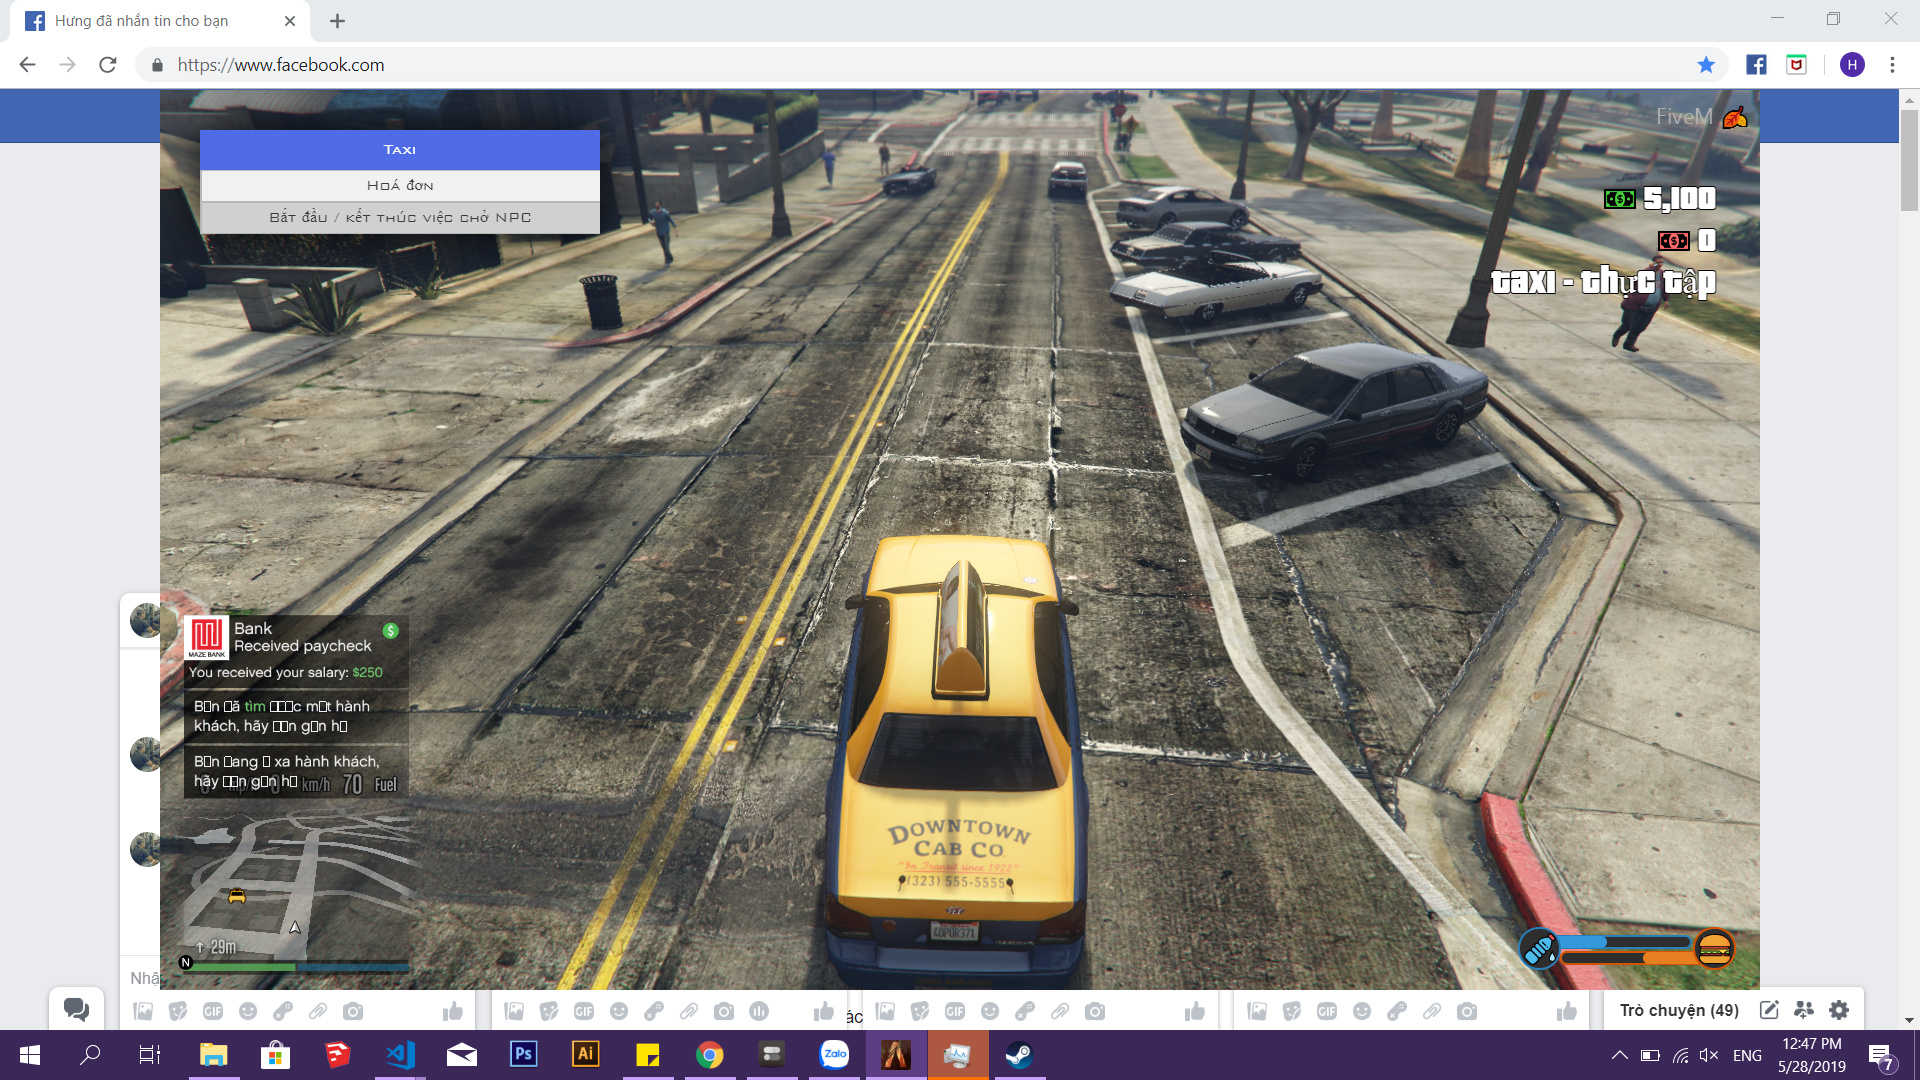The width and height of the screenshot is (1920, 1080).
Task: Click the first chat's sticker icon
Action: point(178,1011)
